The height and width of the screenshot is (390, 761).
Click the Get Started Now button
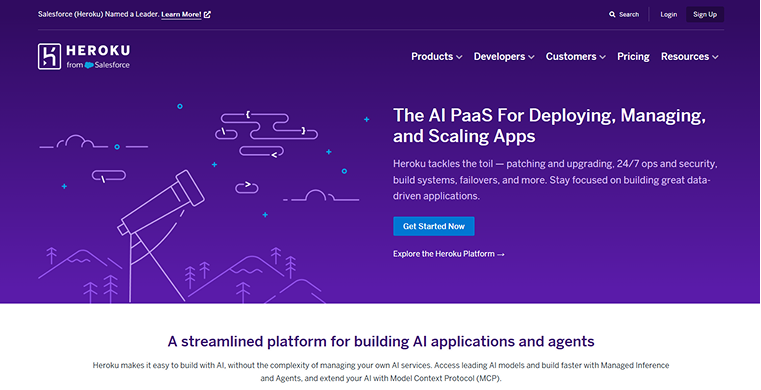pyautogui.click(x=433, y=226)
